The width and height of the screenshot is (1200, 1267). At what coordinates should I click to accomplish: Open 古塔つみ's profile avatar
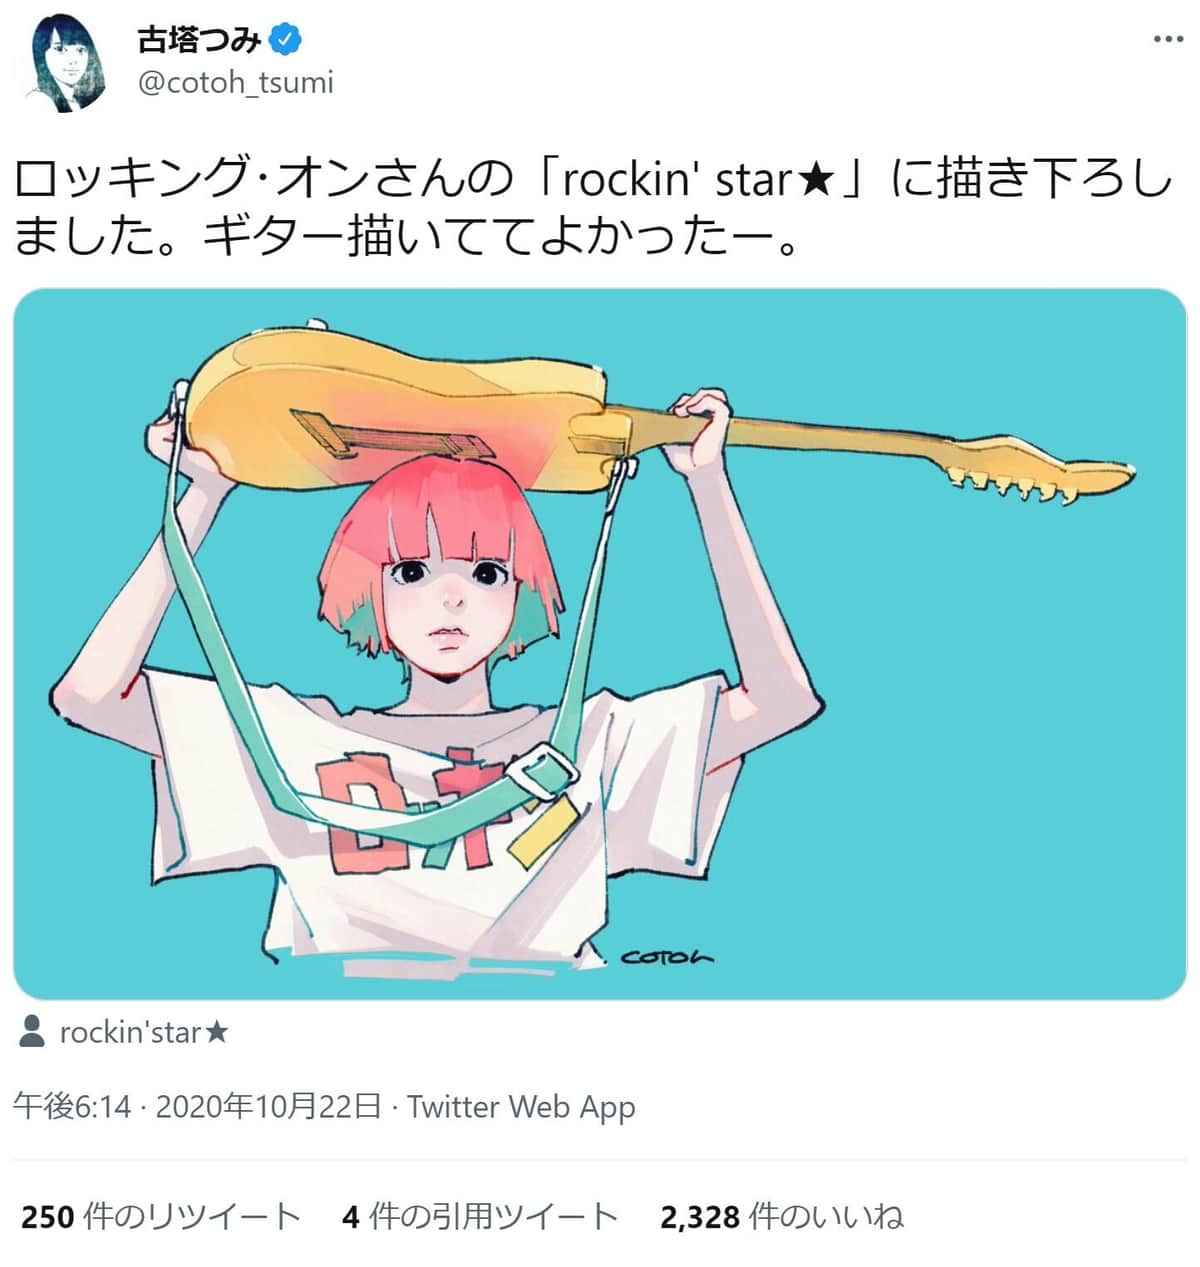pos(67,62)
